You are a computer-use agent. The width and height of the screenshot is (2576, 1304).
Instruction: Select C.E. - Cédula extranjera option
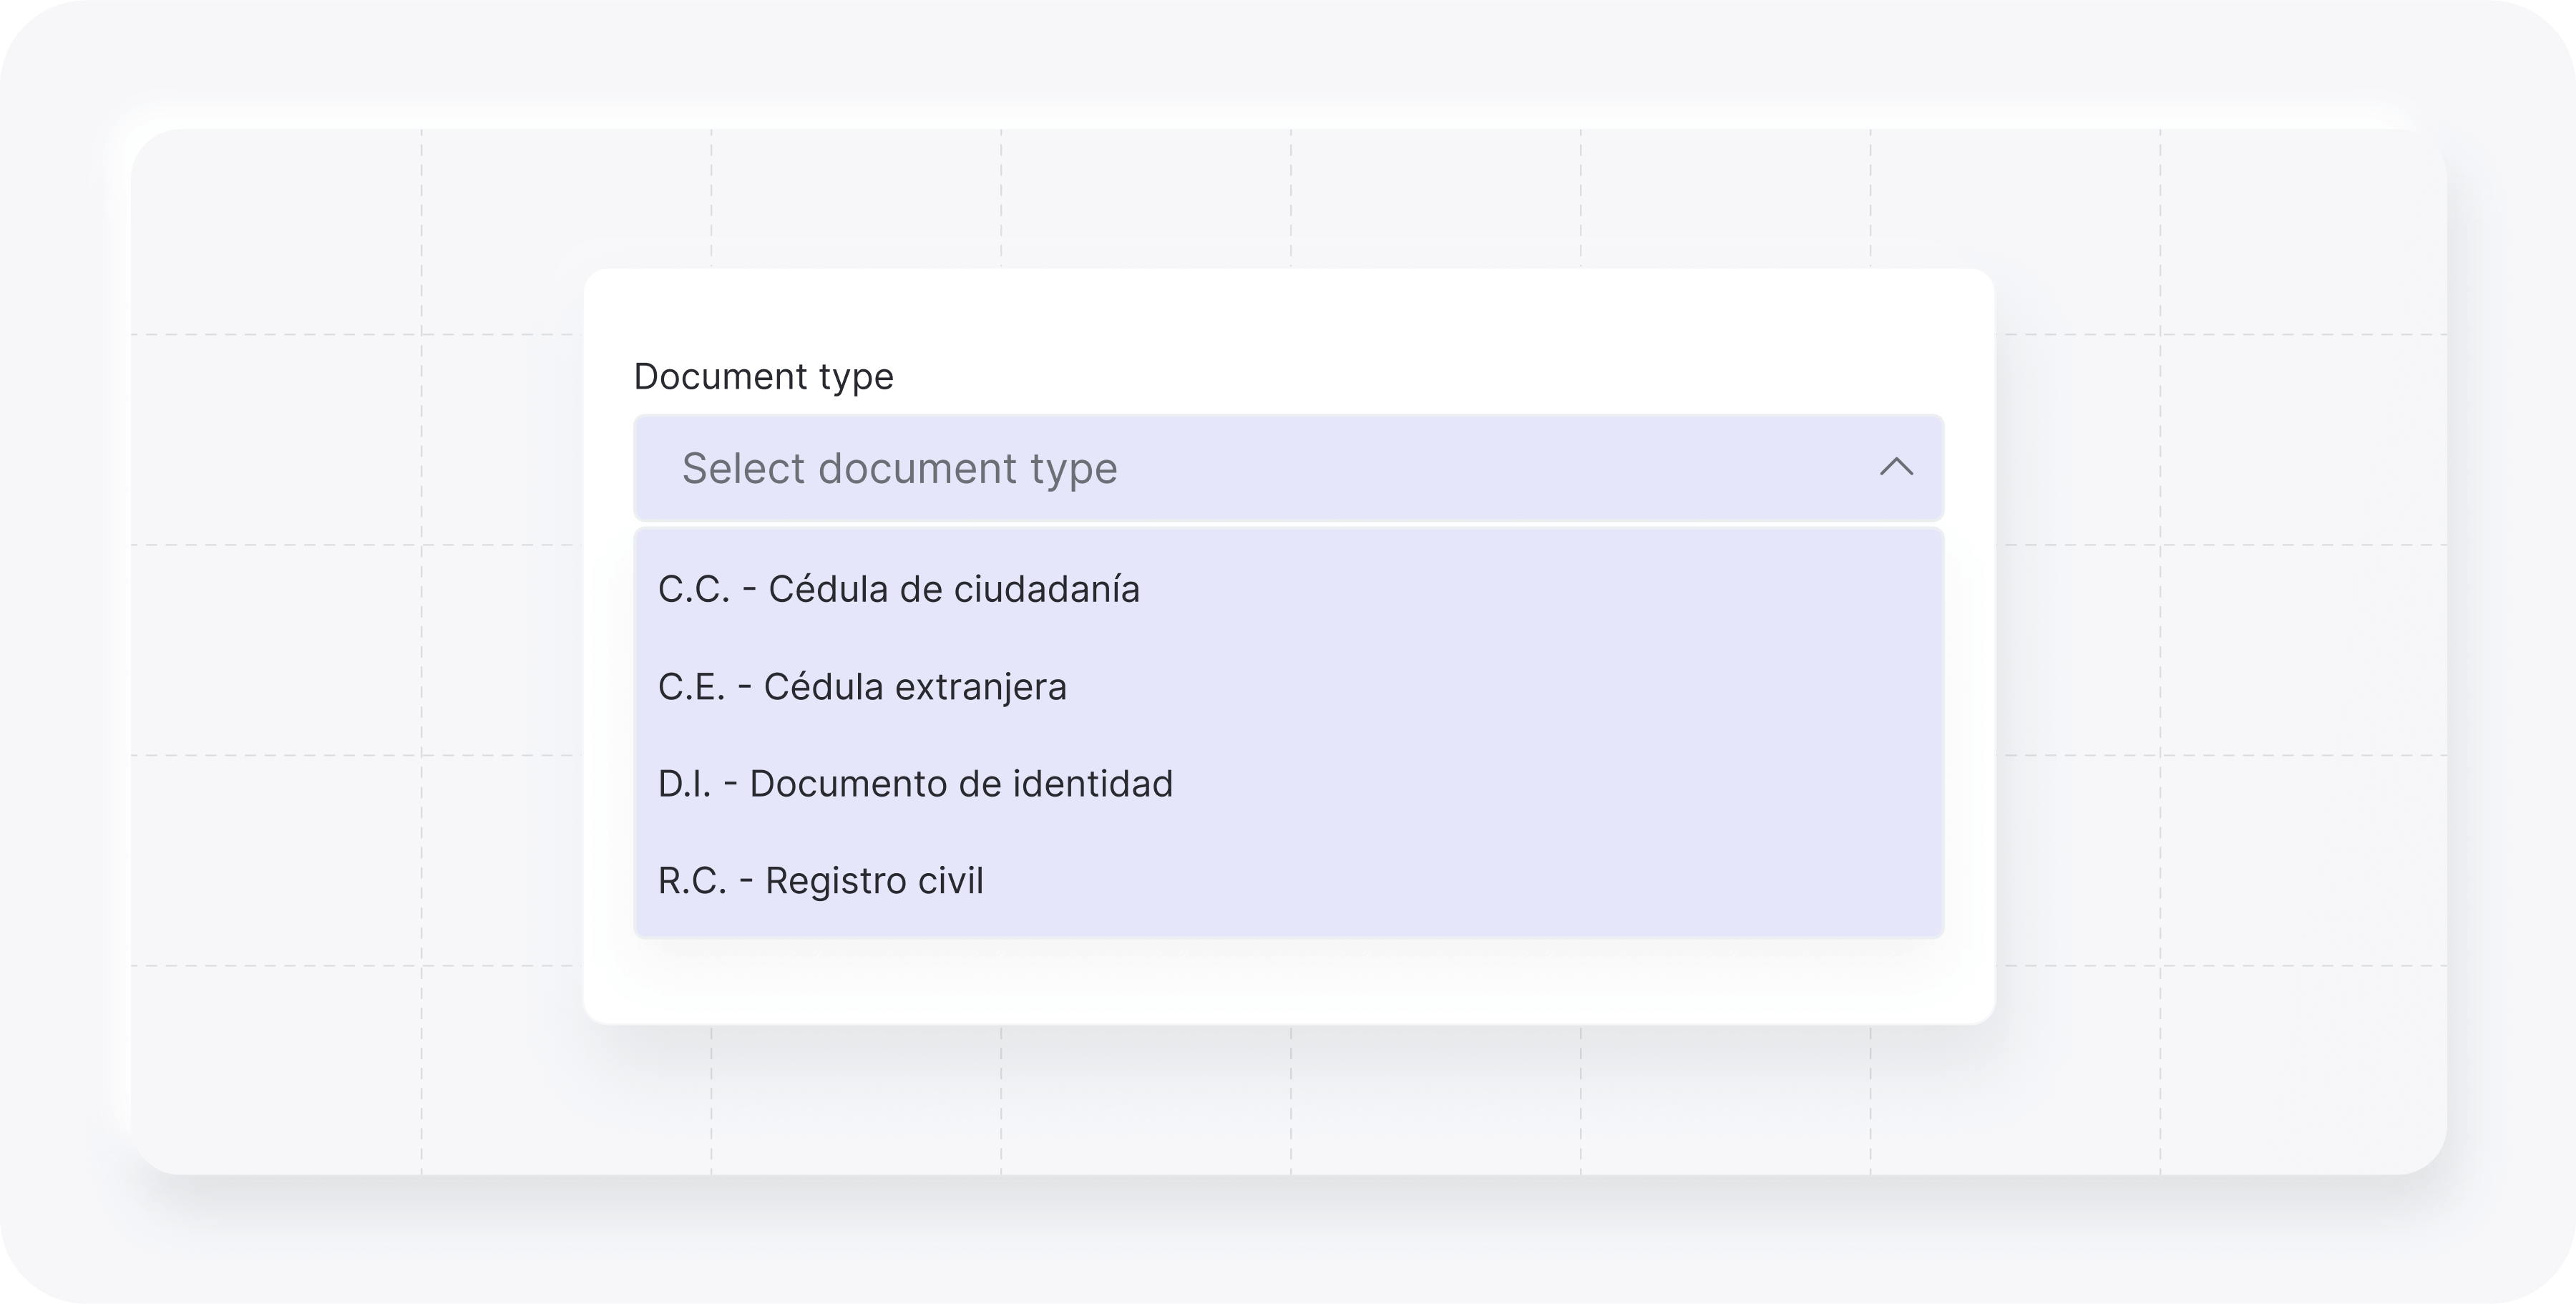click(x=862, y=687)
